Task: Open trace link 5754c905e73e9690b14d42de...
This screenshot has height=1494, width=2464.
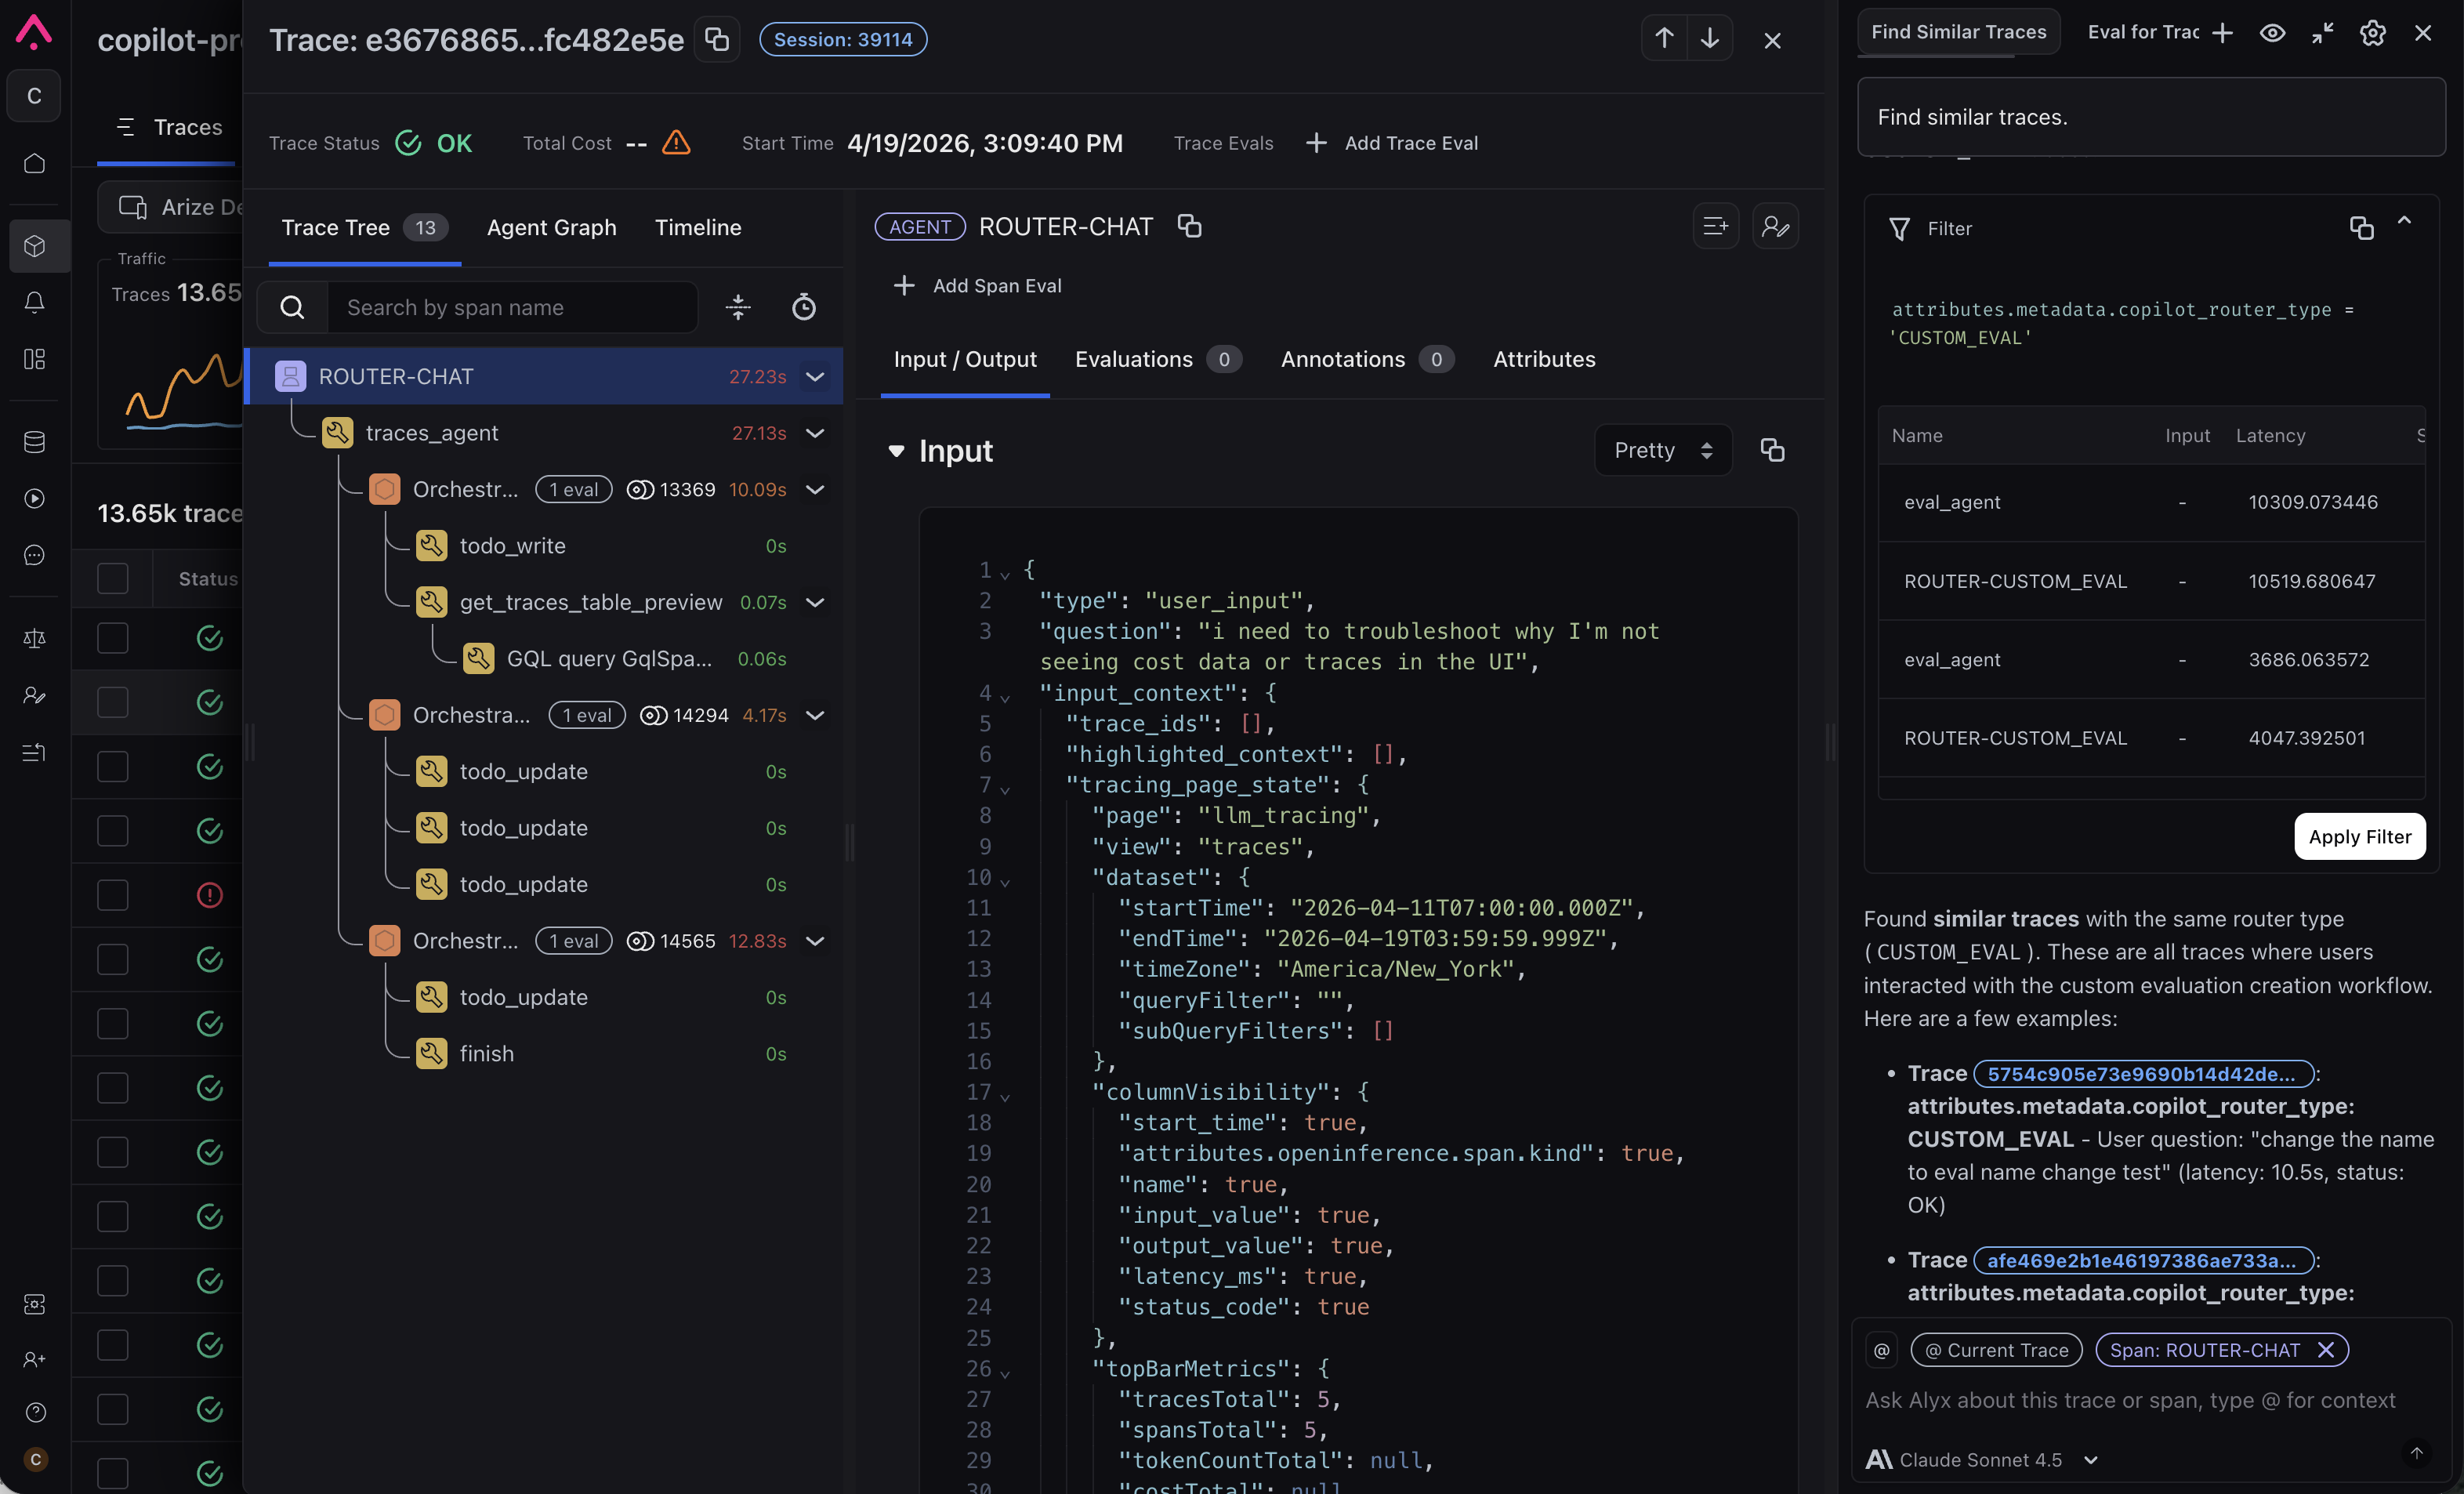Action: click(2143, 1073)
